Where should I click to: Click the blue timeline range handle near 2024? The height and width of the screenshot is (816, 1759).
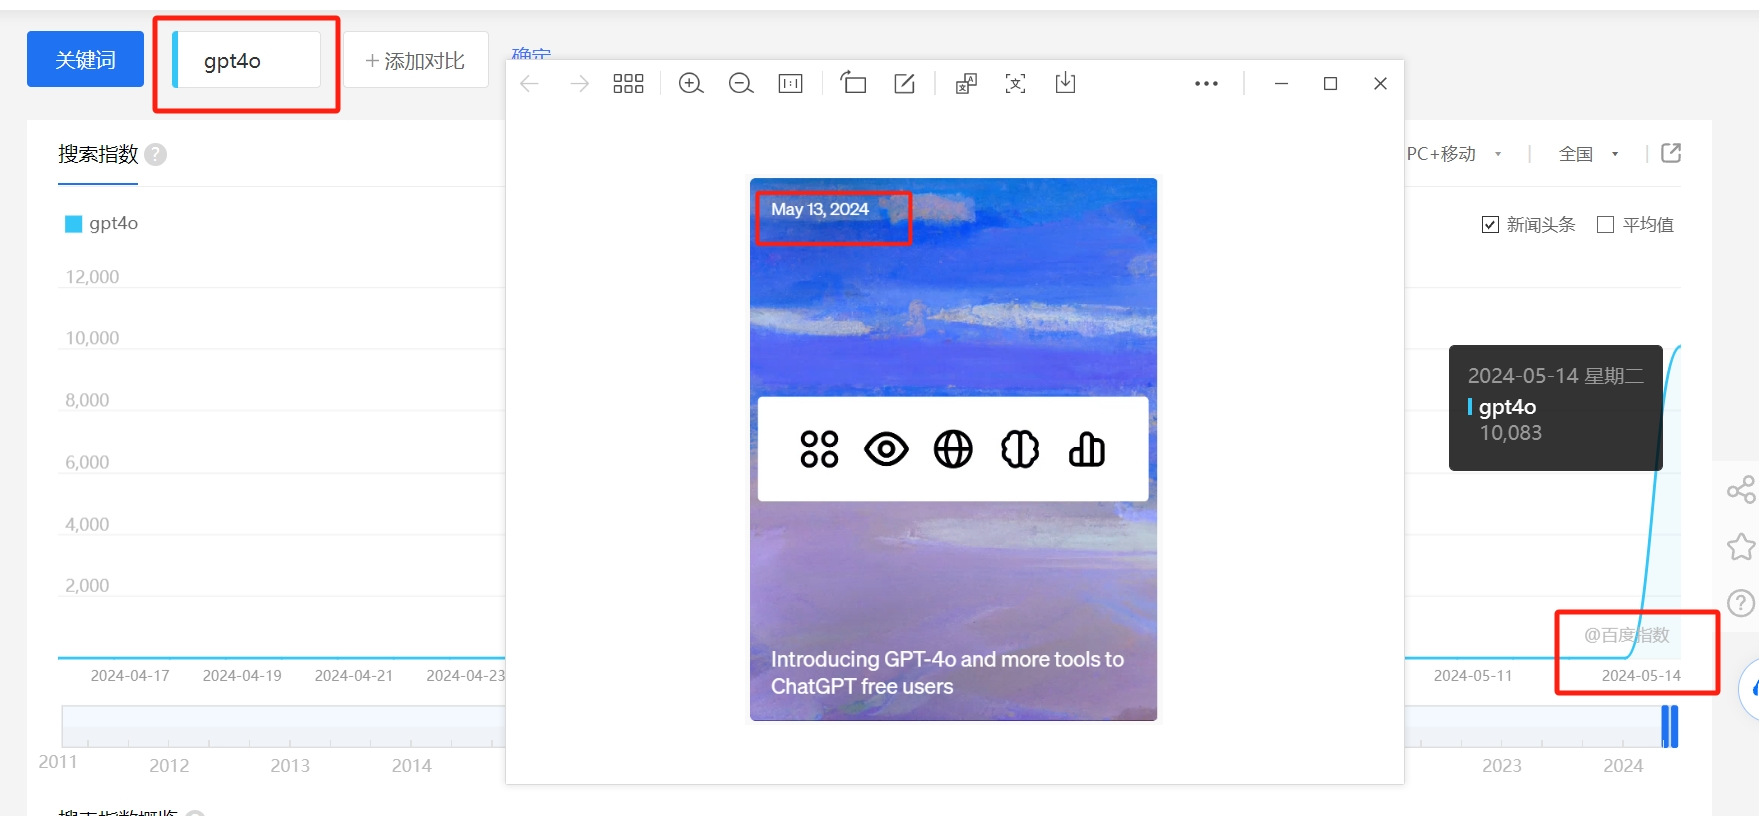click(1669, 726)
